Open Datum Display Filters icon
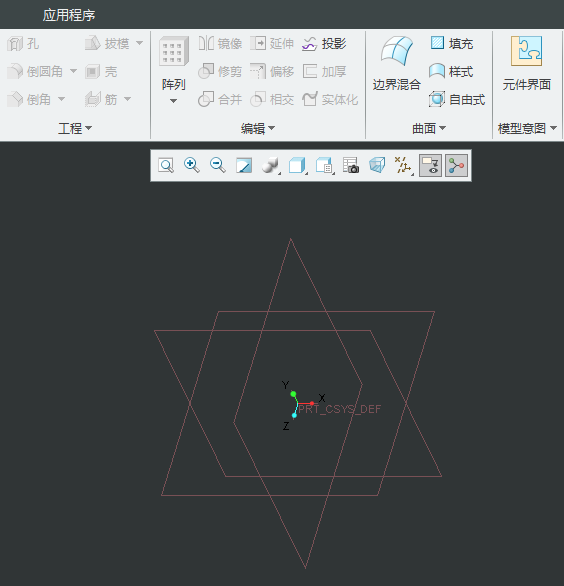Image resolution: width=564 pixels, height=586 pixels. 404,165
